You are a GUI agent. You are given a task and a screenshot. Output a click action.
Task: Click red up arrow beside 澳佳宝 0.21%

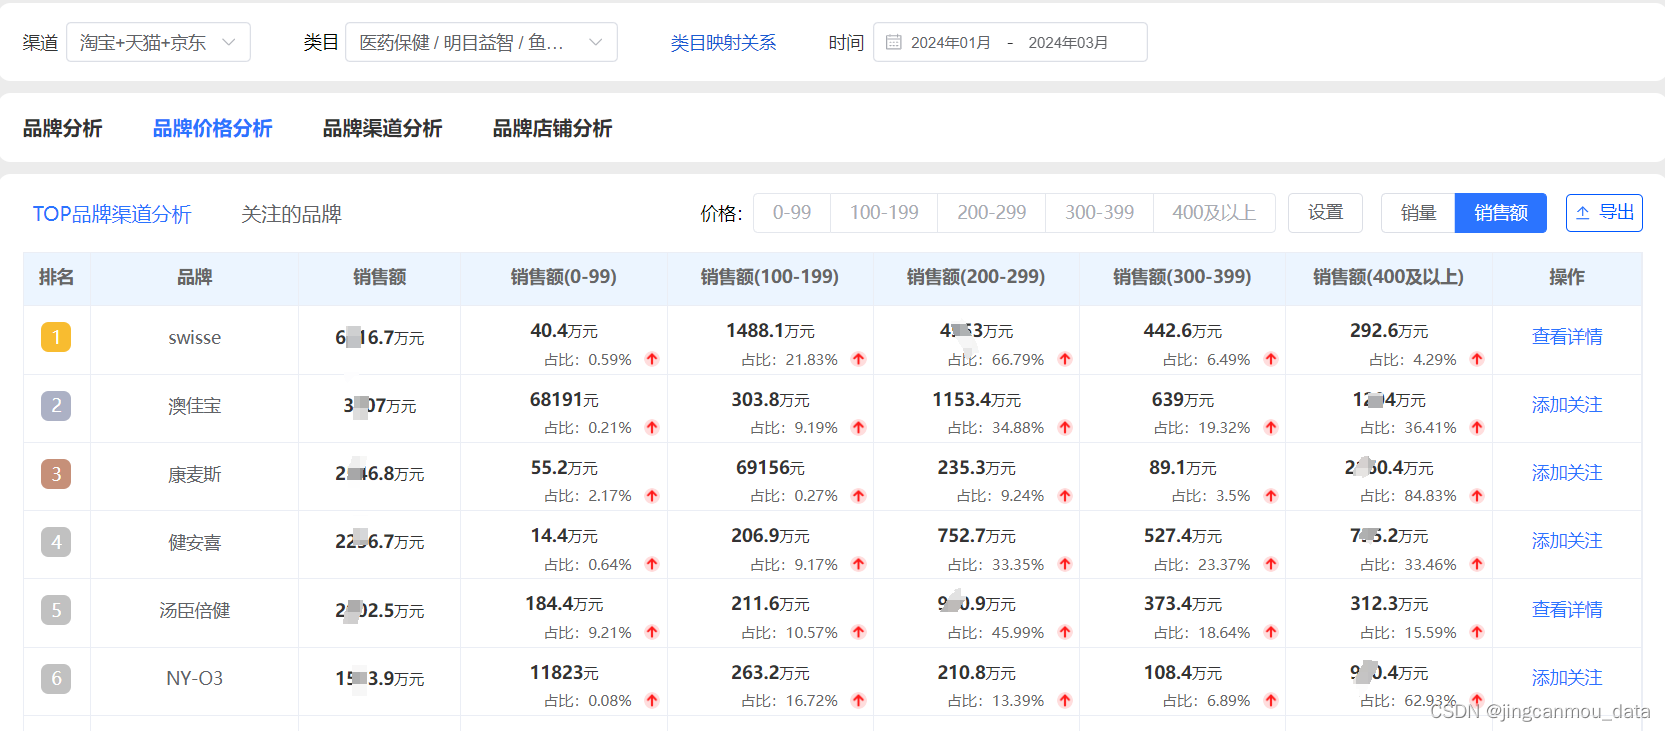652,427
